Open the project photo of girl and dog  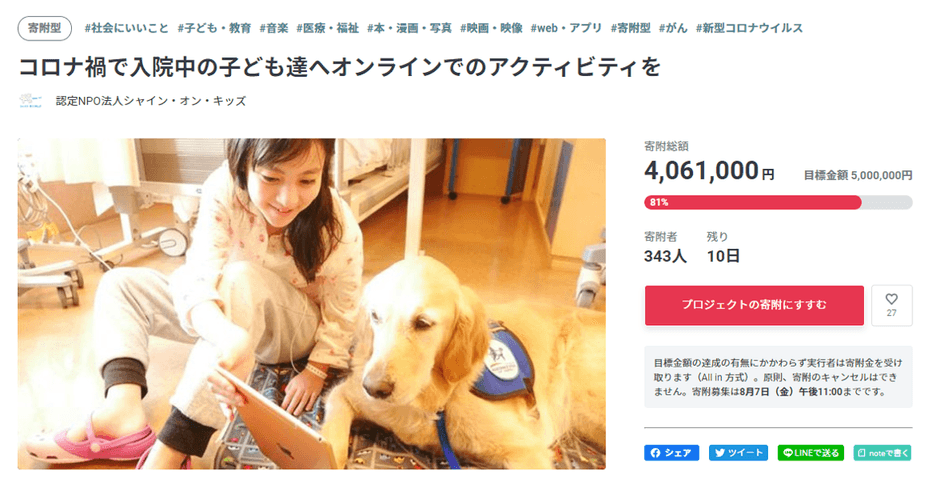pos(312,304)
